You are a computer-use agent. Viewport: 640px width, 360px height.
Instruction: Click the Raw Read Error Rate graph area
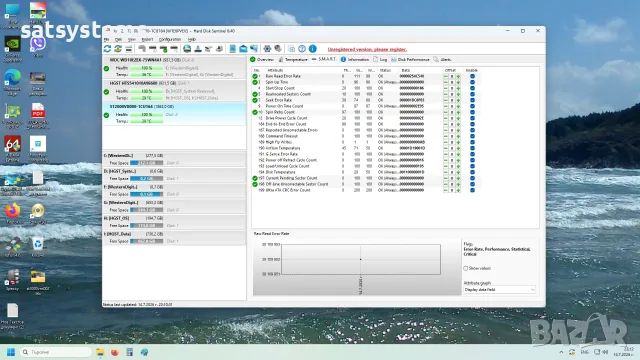pyautogui.click(x=361, y=259)
